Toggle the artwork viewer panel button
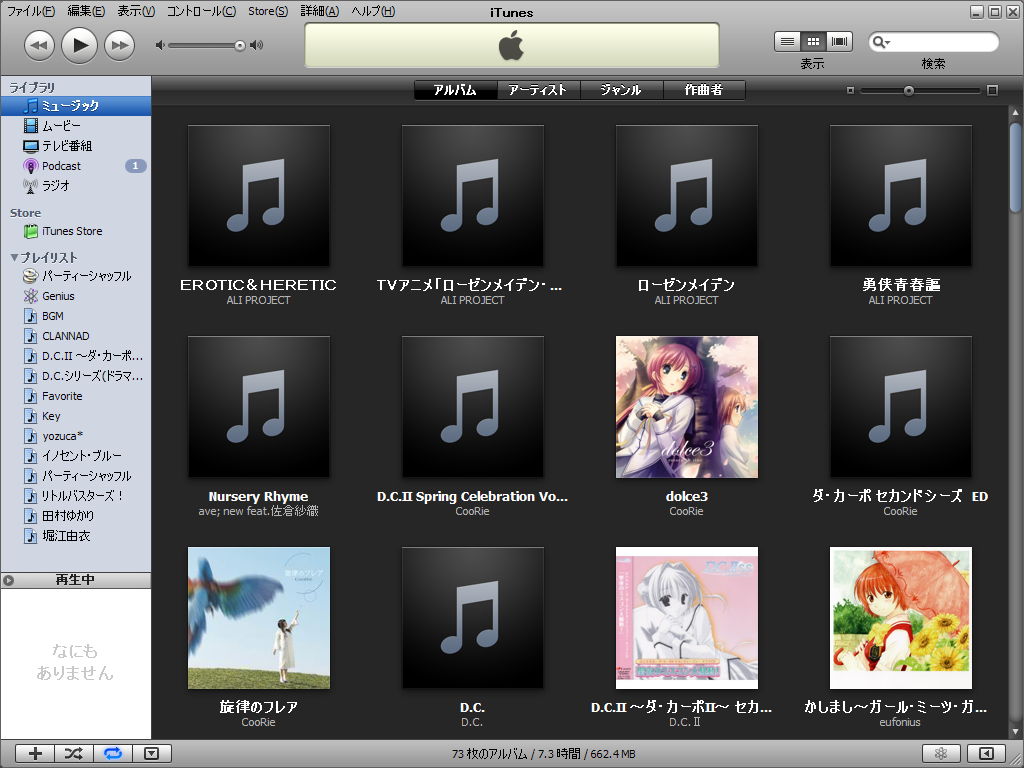Screen dimensions: 1024x768 coord(152,754)
